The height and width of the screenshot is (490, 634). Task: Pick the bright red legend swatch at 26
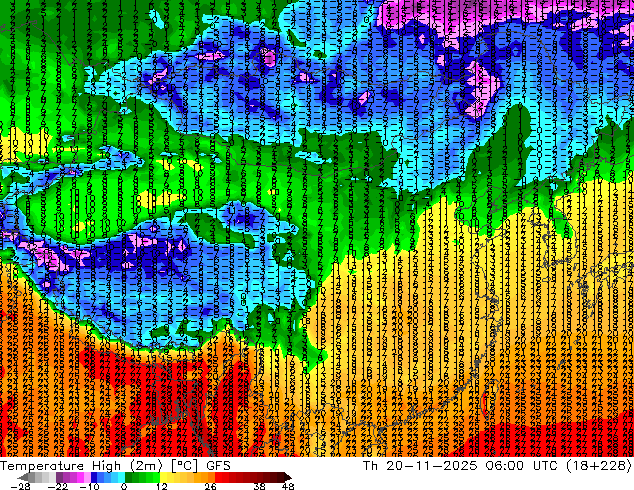coord(218,477)
